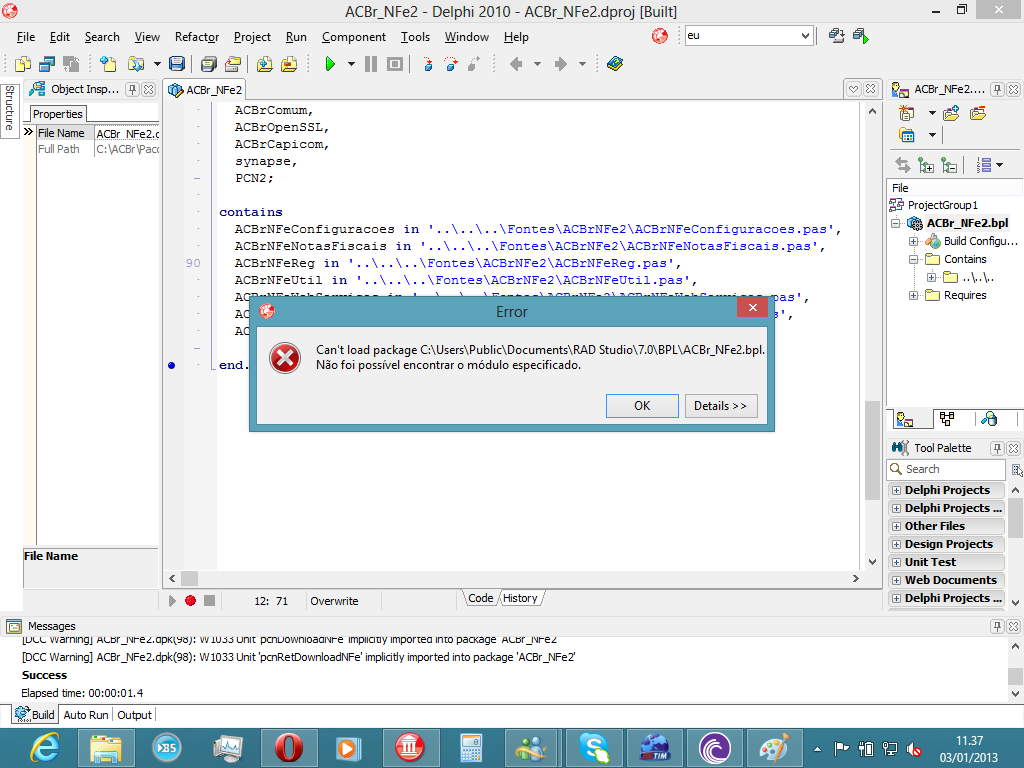This screenshot has width=1024, height=768.
Task: Open the Run button dropdown arrow
Action: (351, 64)
